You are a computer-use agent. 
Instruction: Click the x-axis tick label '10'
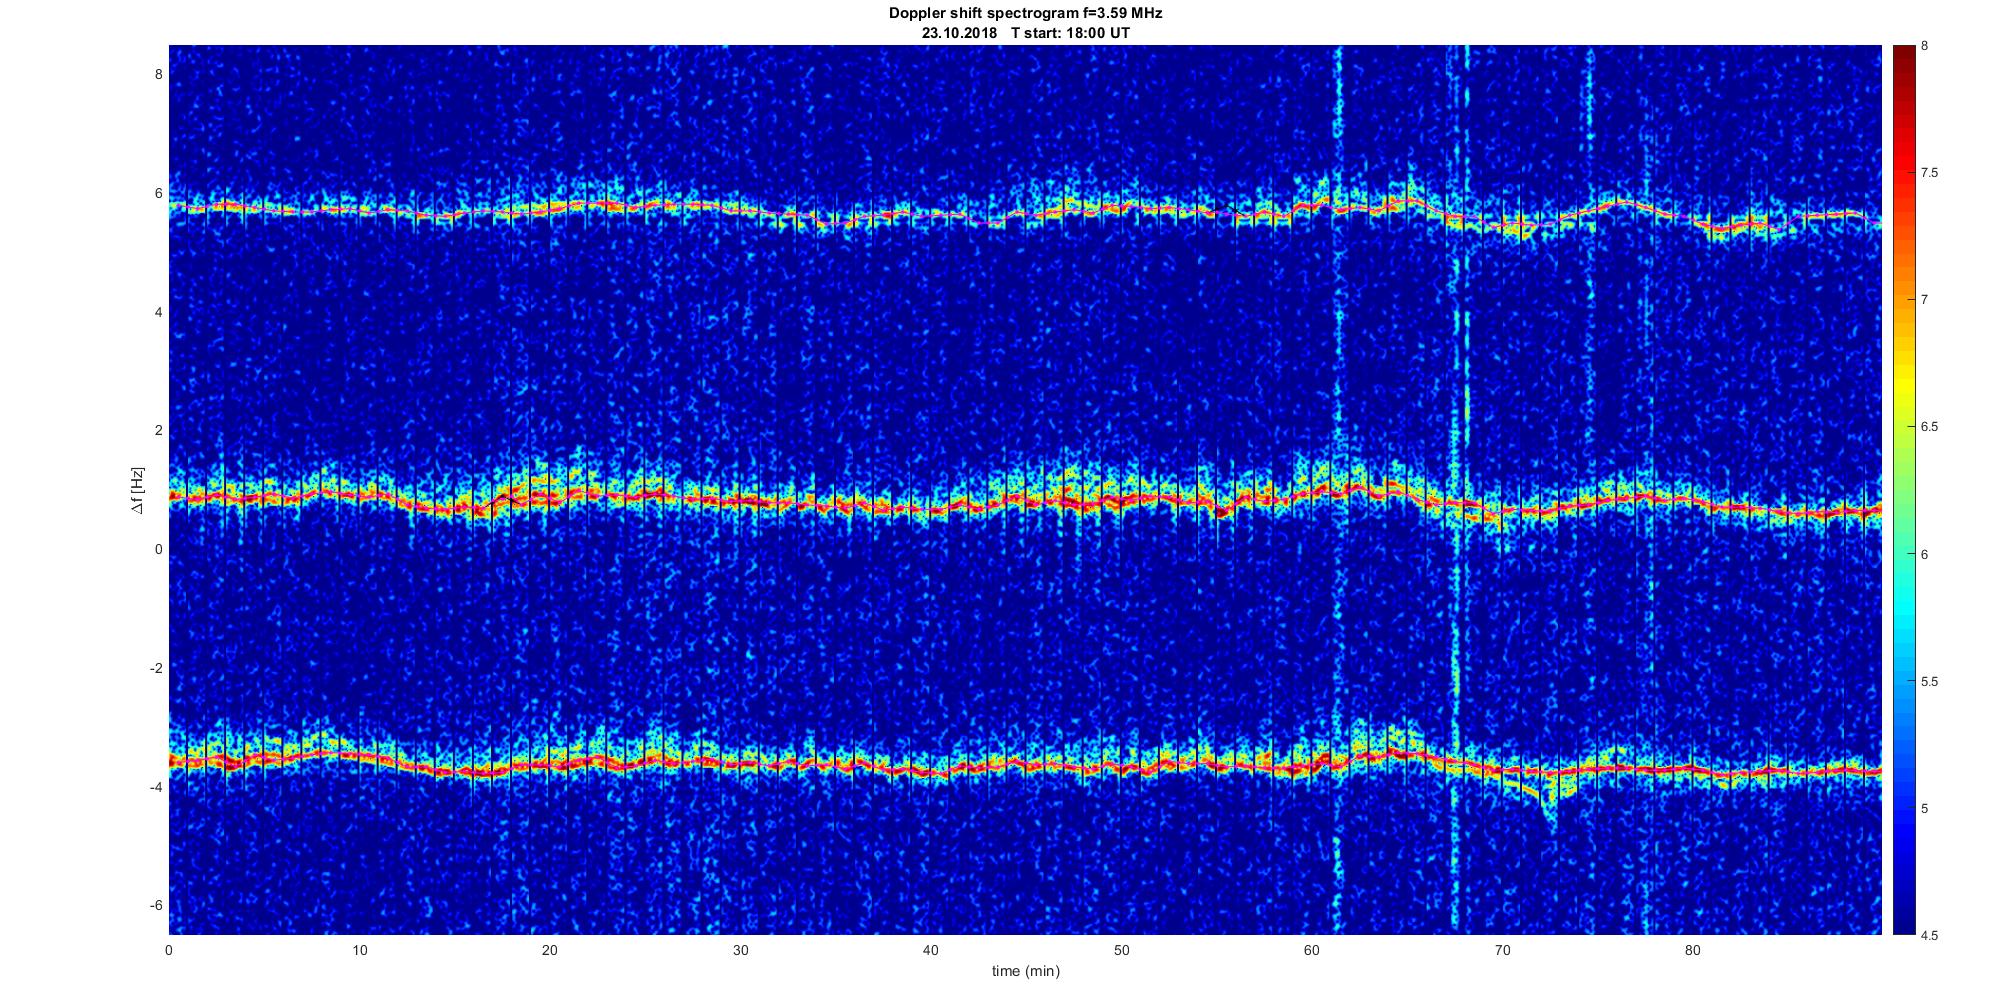359,950
